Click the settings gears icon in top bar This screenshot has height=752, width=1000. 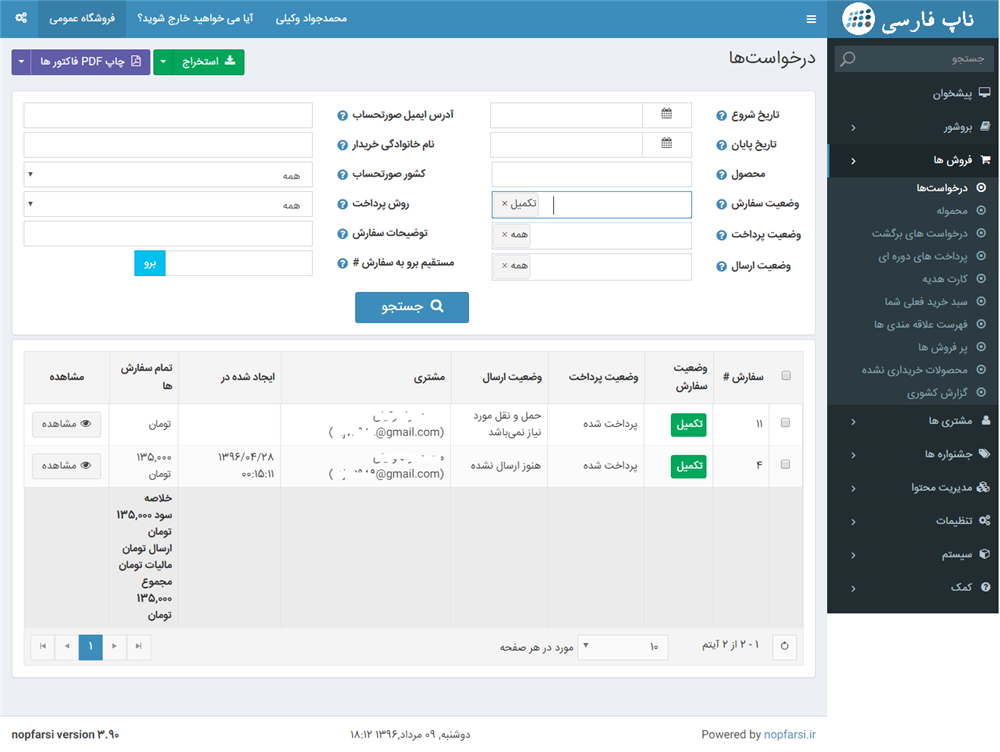pos(20,18)
